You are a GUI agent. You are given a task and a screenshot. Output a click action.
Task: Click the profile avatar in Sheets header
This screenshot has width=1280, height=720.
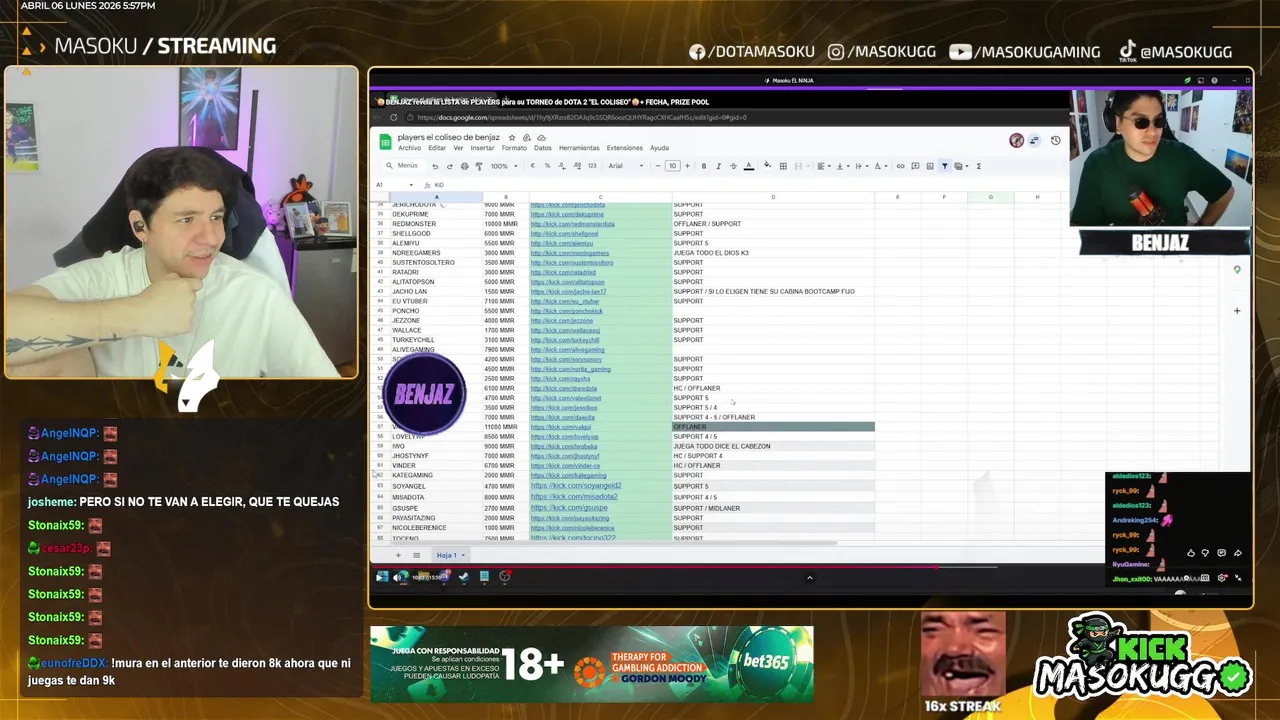point(1016,141)
